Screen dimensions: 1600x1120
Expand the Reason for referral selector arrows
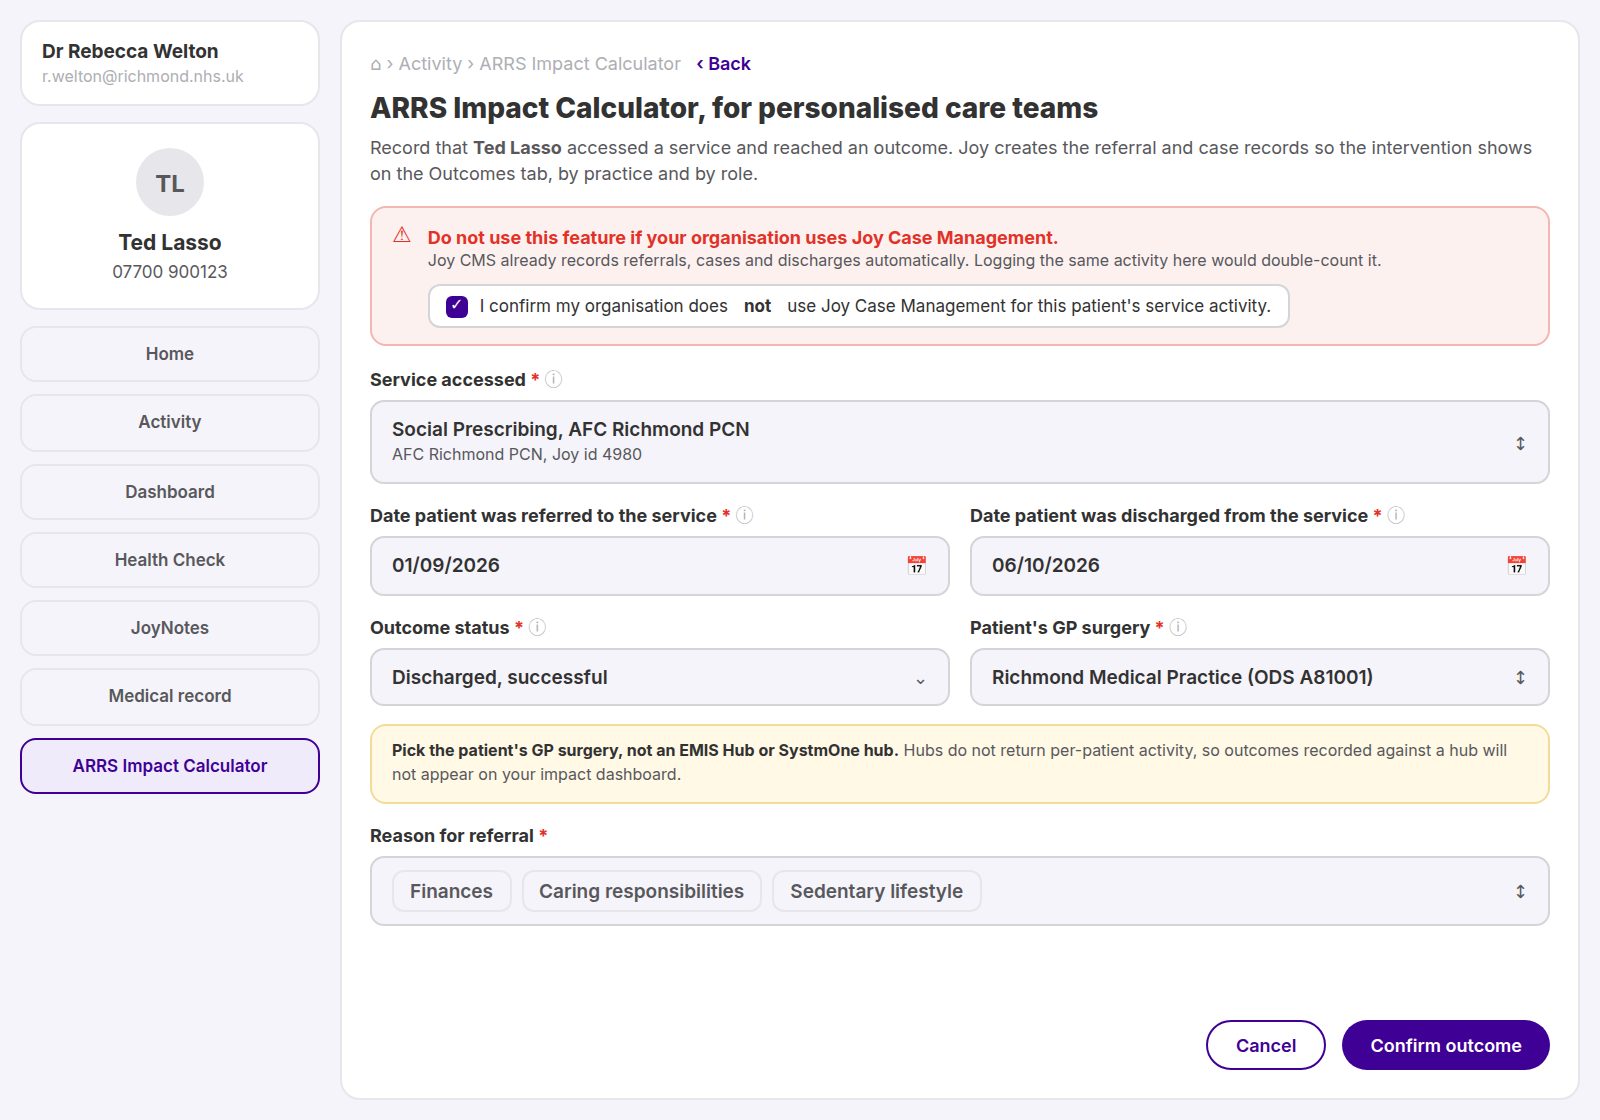[1520, 891]
